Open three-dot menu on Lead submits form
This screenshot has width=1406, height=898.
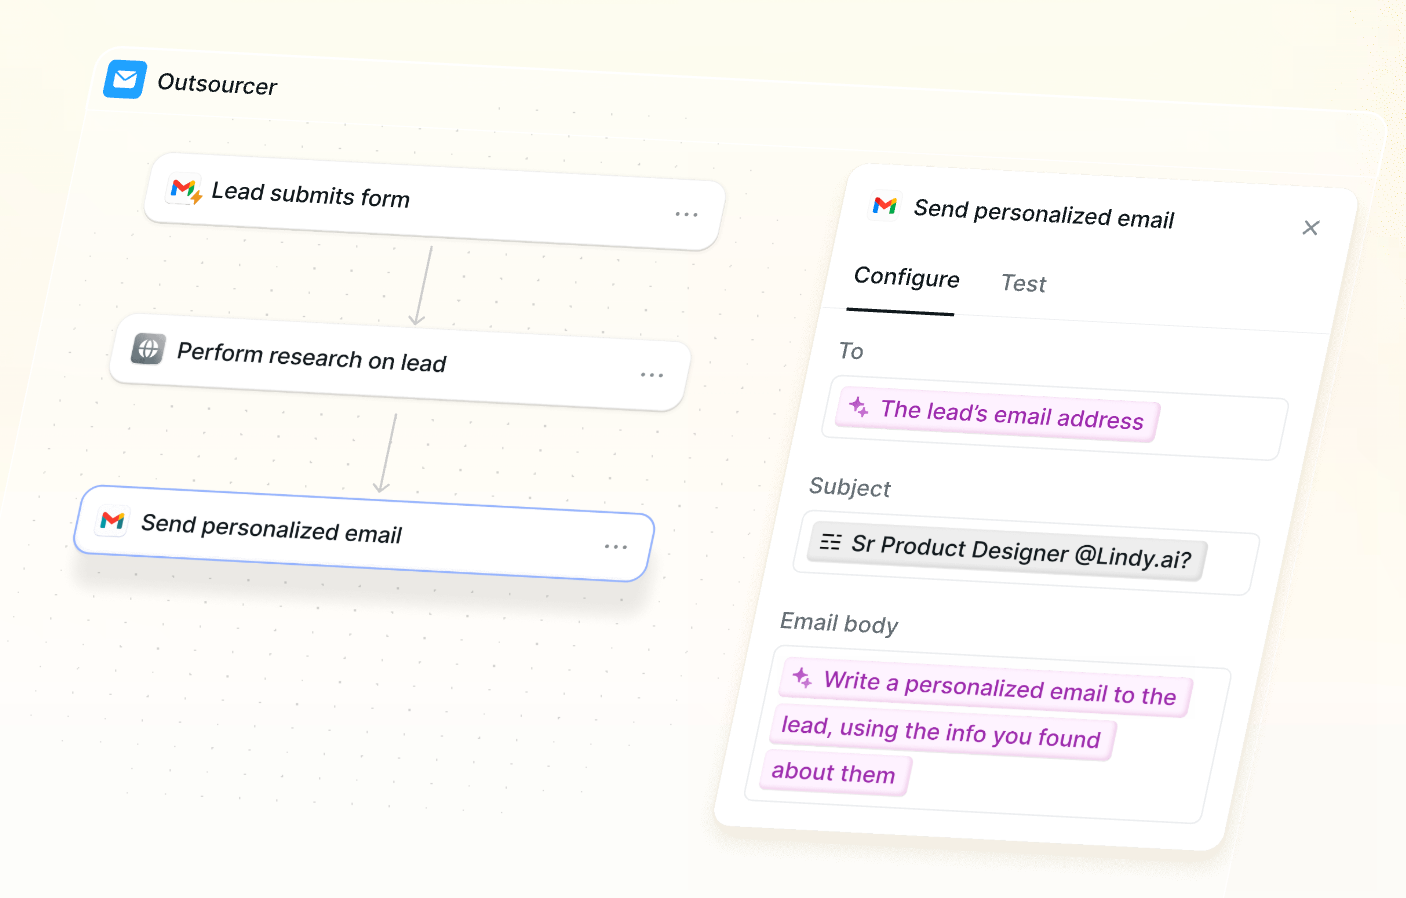(x=686, y=214)
